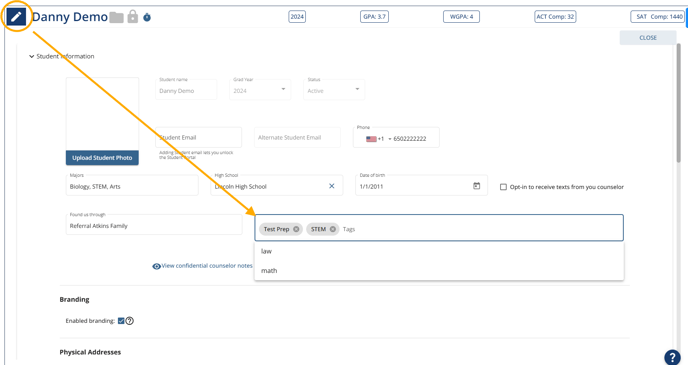Screen dimensions: 688x365
Task: Remove the STEM tag
Action: [x=333, y=229]
